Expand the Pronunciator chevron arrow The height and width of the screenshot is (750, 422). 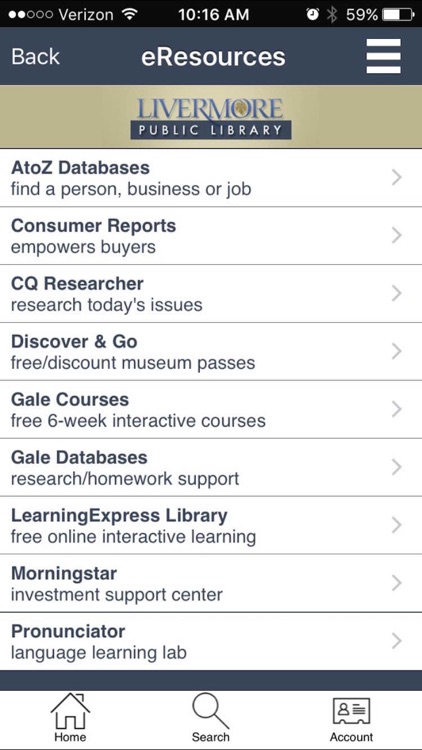(x=396, y=641)
